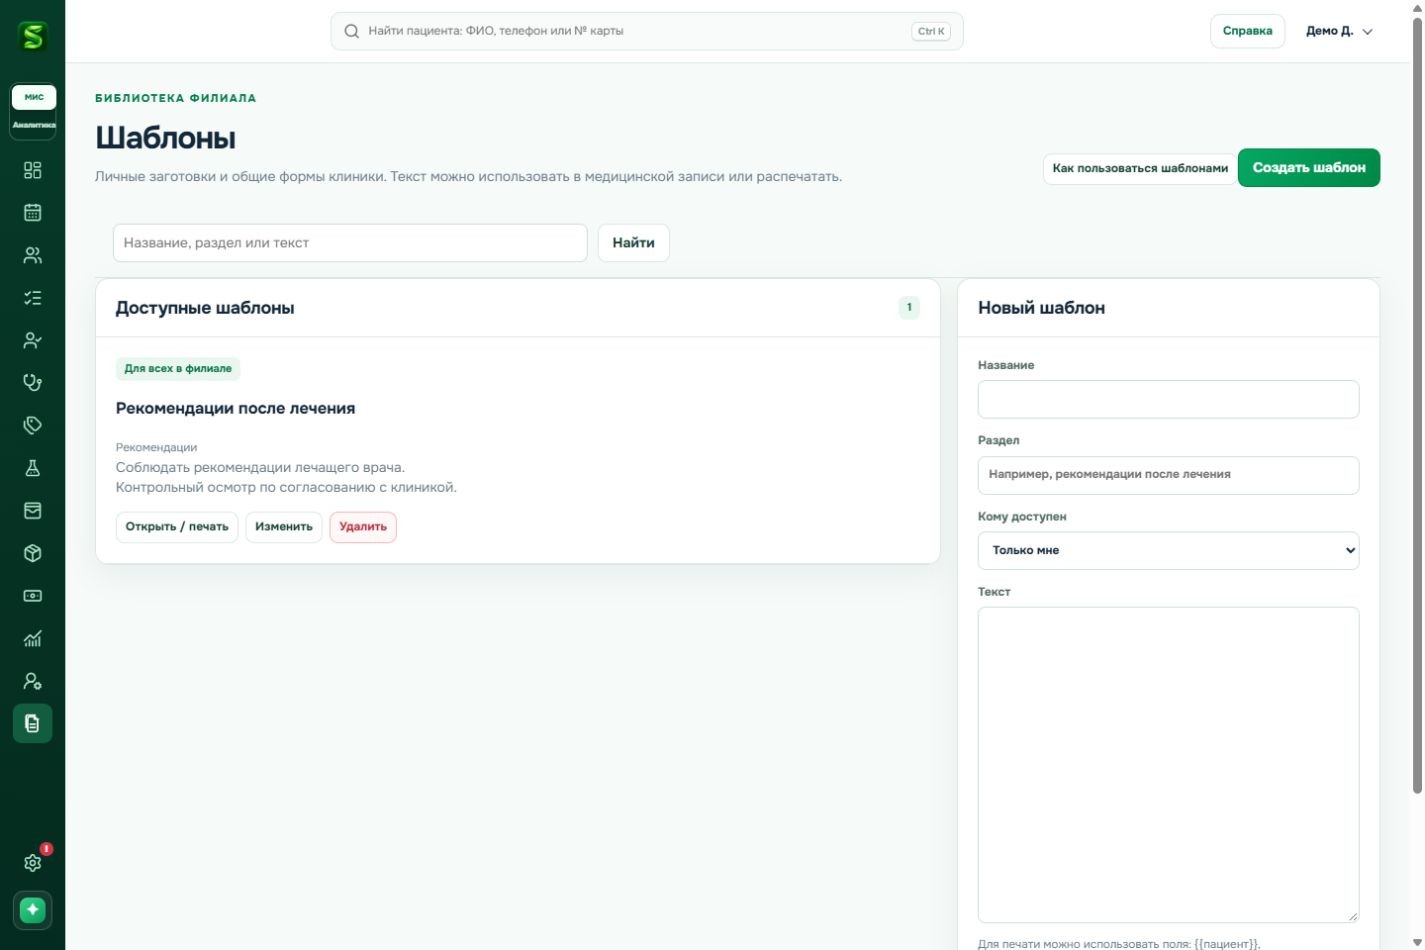The width and height of the screenshot is (1425, 950).
Task: Switch to Аналитика mode tab
Action: tap(34, 125)
